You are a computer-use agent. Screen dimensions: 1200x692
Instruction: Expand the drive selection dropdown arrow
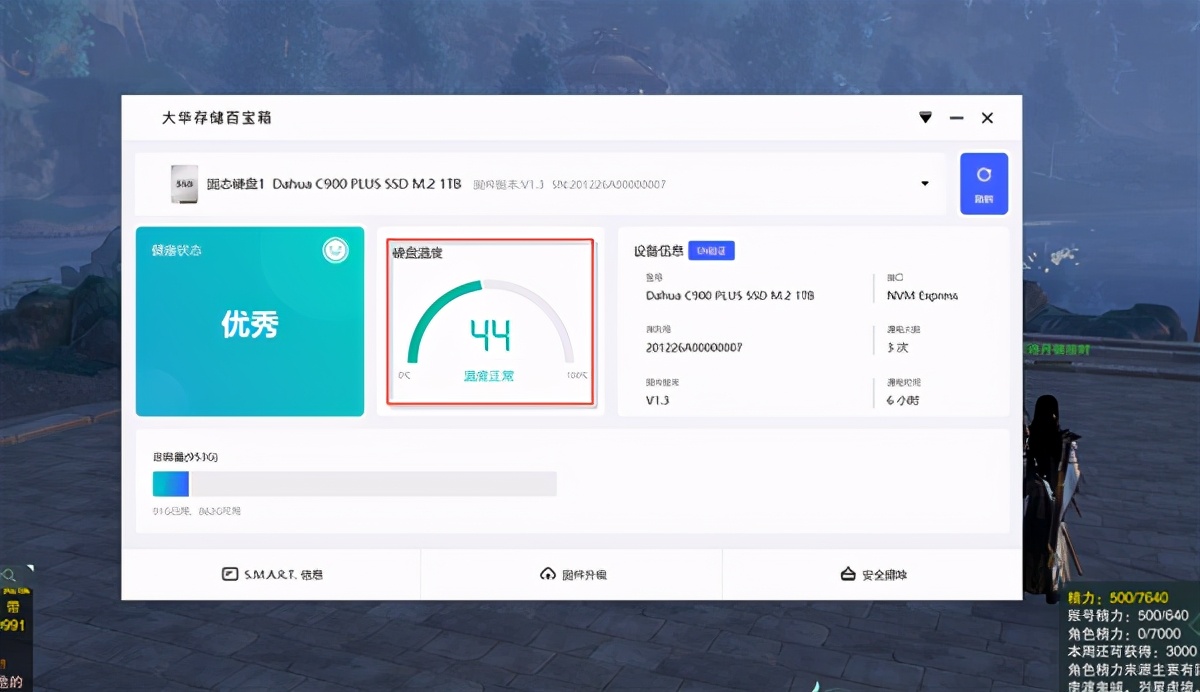pos(925,183)
